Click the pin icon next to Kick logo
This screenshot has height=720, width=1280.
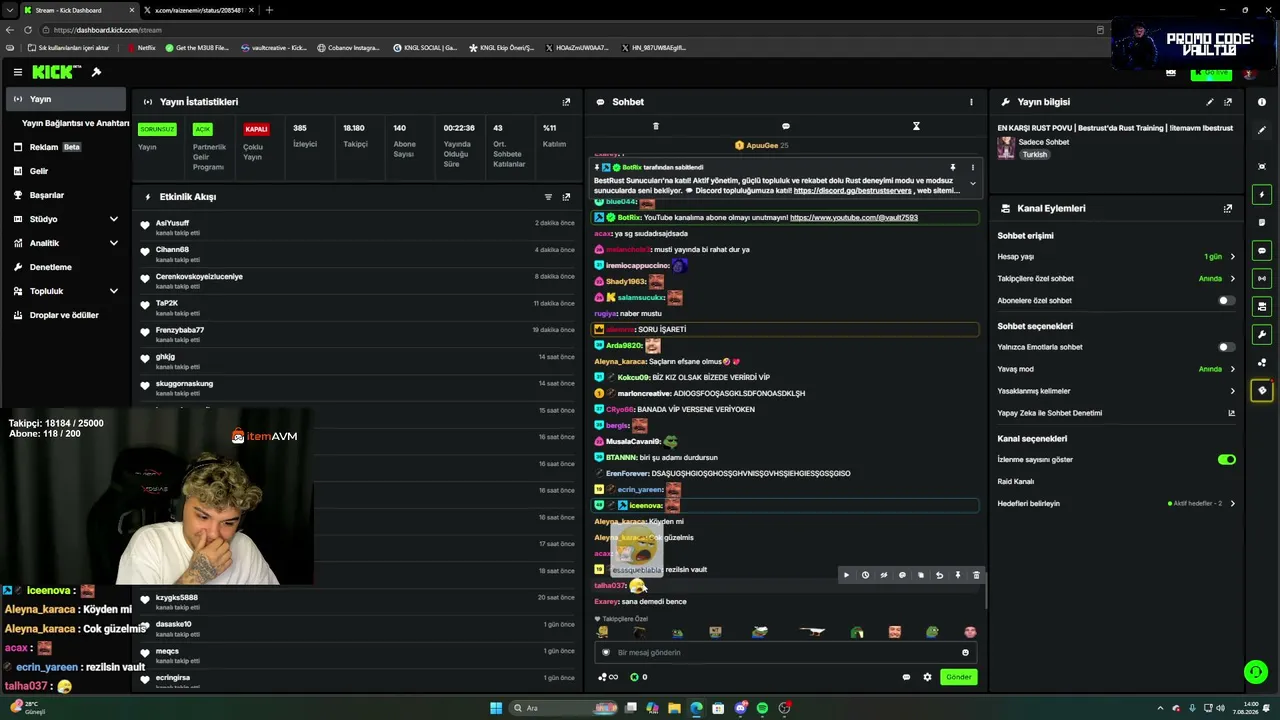point(96,72)
